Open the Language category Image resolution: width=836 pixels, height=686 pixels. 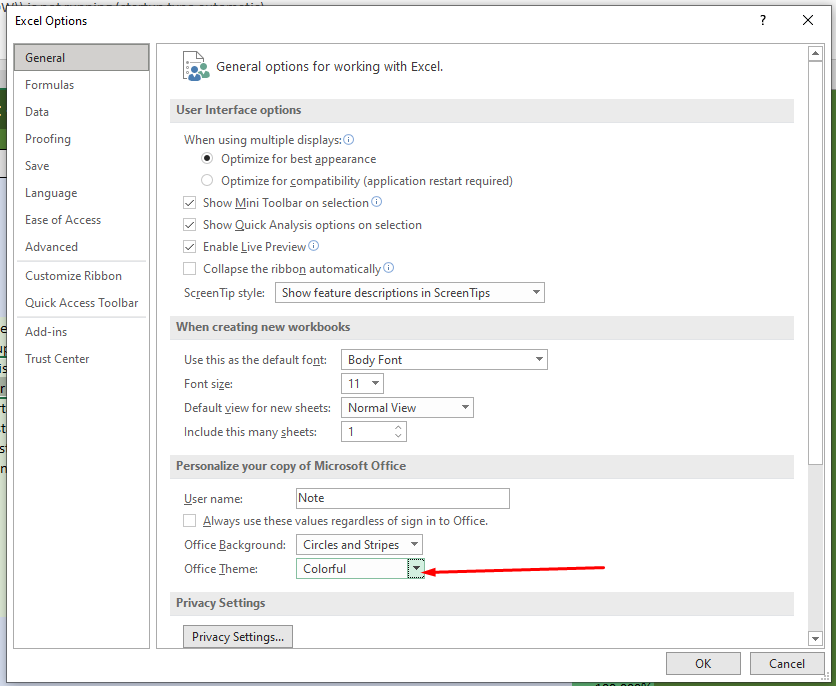tap(82, 193)
